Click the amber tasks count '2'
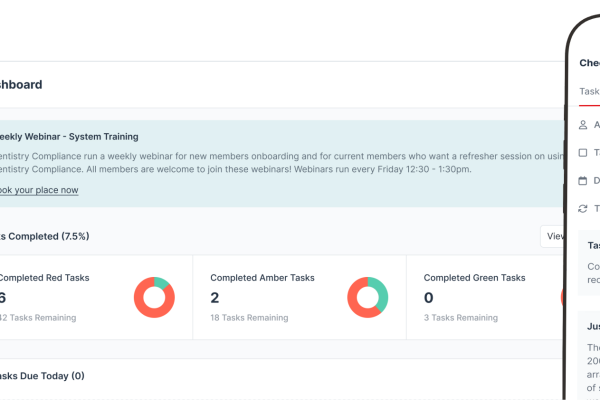This screenshot has width=600, height=400. point(215,298)
